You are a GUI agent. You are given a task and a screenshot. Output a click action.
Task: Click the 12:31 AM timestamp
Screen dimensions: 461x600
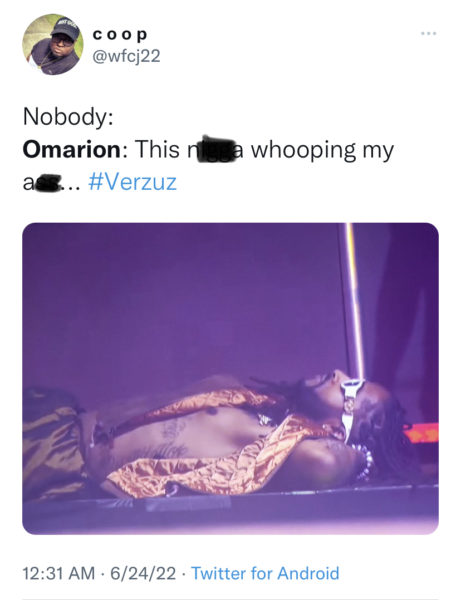pos(59,573)
